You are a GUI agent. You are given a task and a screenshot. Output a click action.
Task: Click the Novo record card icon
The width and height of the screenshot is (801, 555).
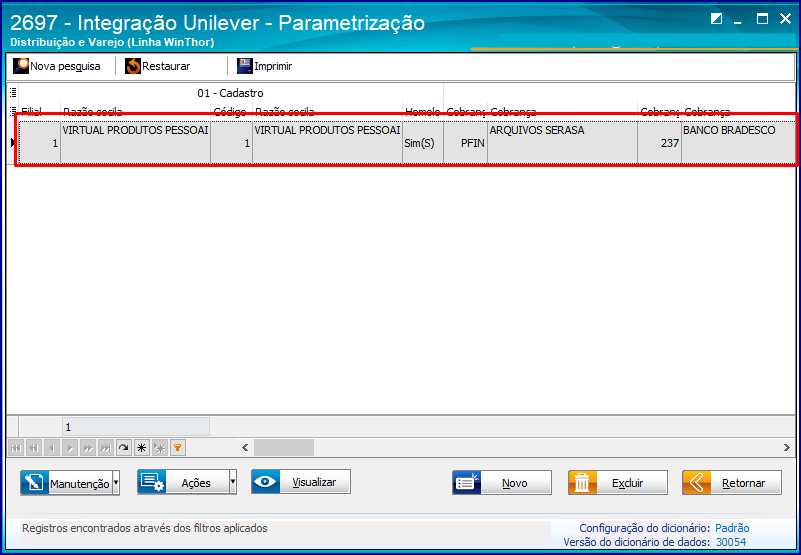[467, 482]
